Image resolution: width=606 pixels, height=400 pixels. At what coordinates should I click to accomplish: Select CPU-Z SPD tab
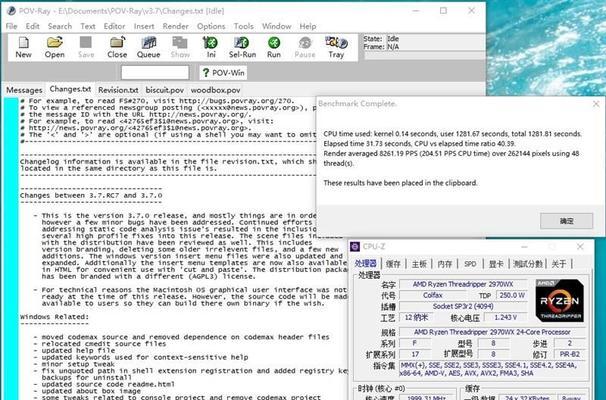click(x=470, y=264)
